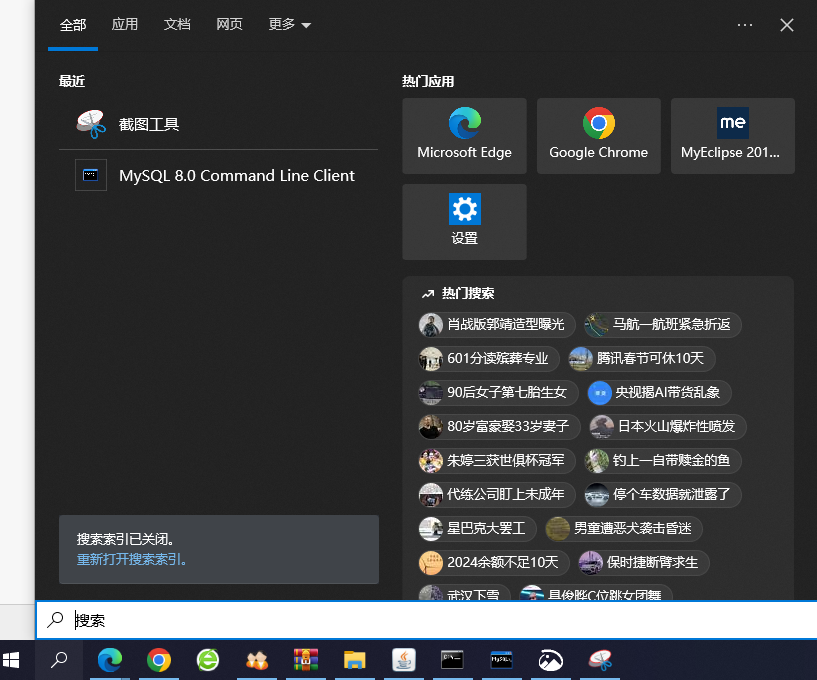Open the MyEclipse tile in 热门应用
The image size is (817, 680).
click(733, 136)
